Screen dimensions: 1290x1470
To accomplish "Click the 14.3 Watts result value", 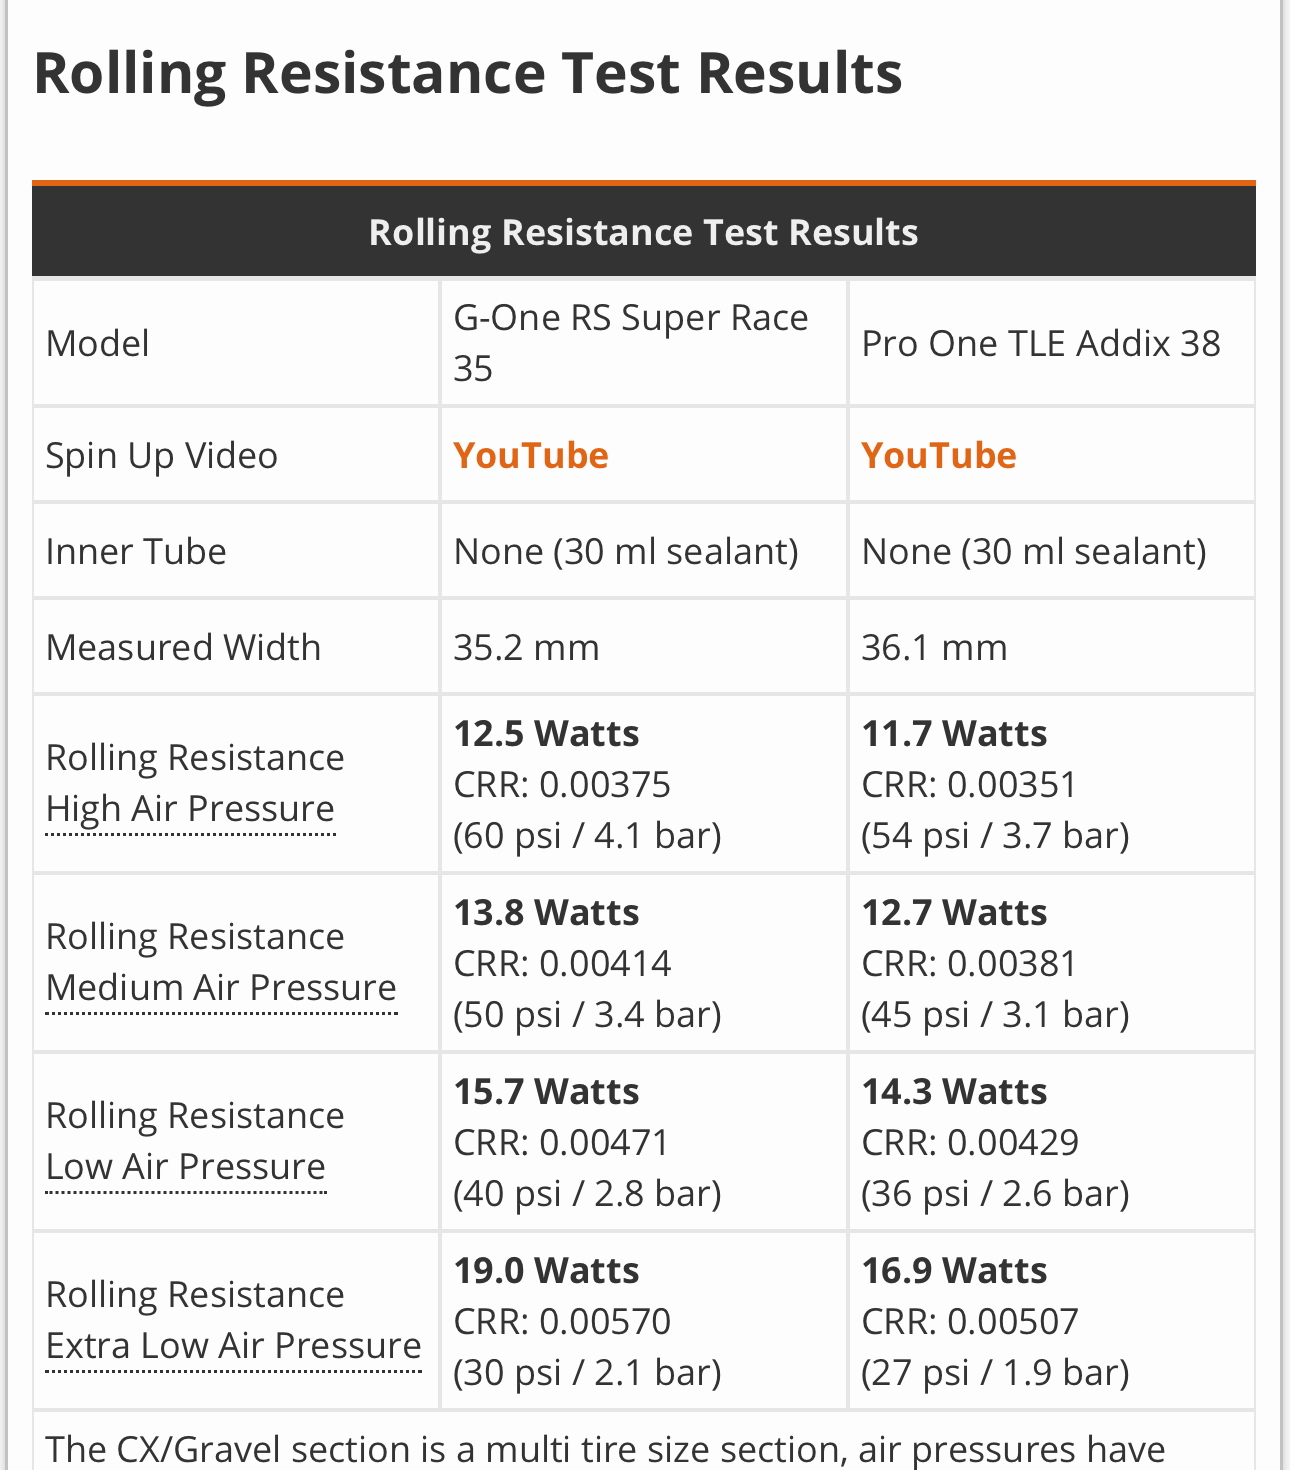I will pos(954,1092).
